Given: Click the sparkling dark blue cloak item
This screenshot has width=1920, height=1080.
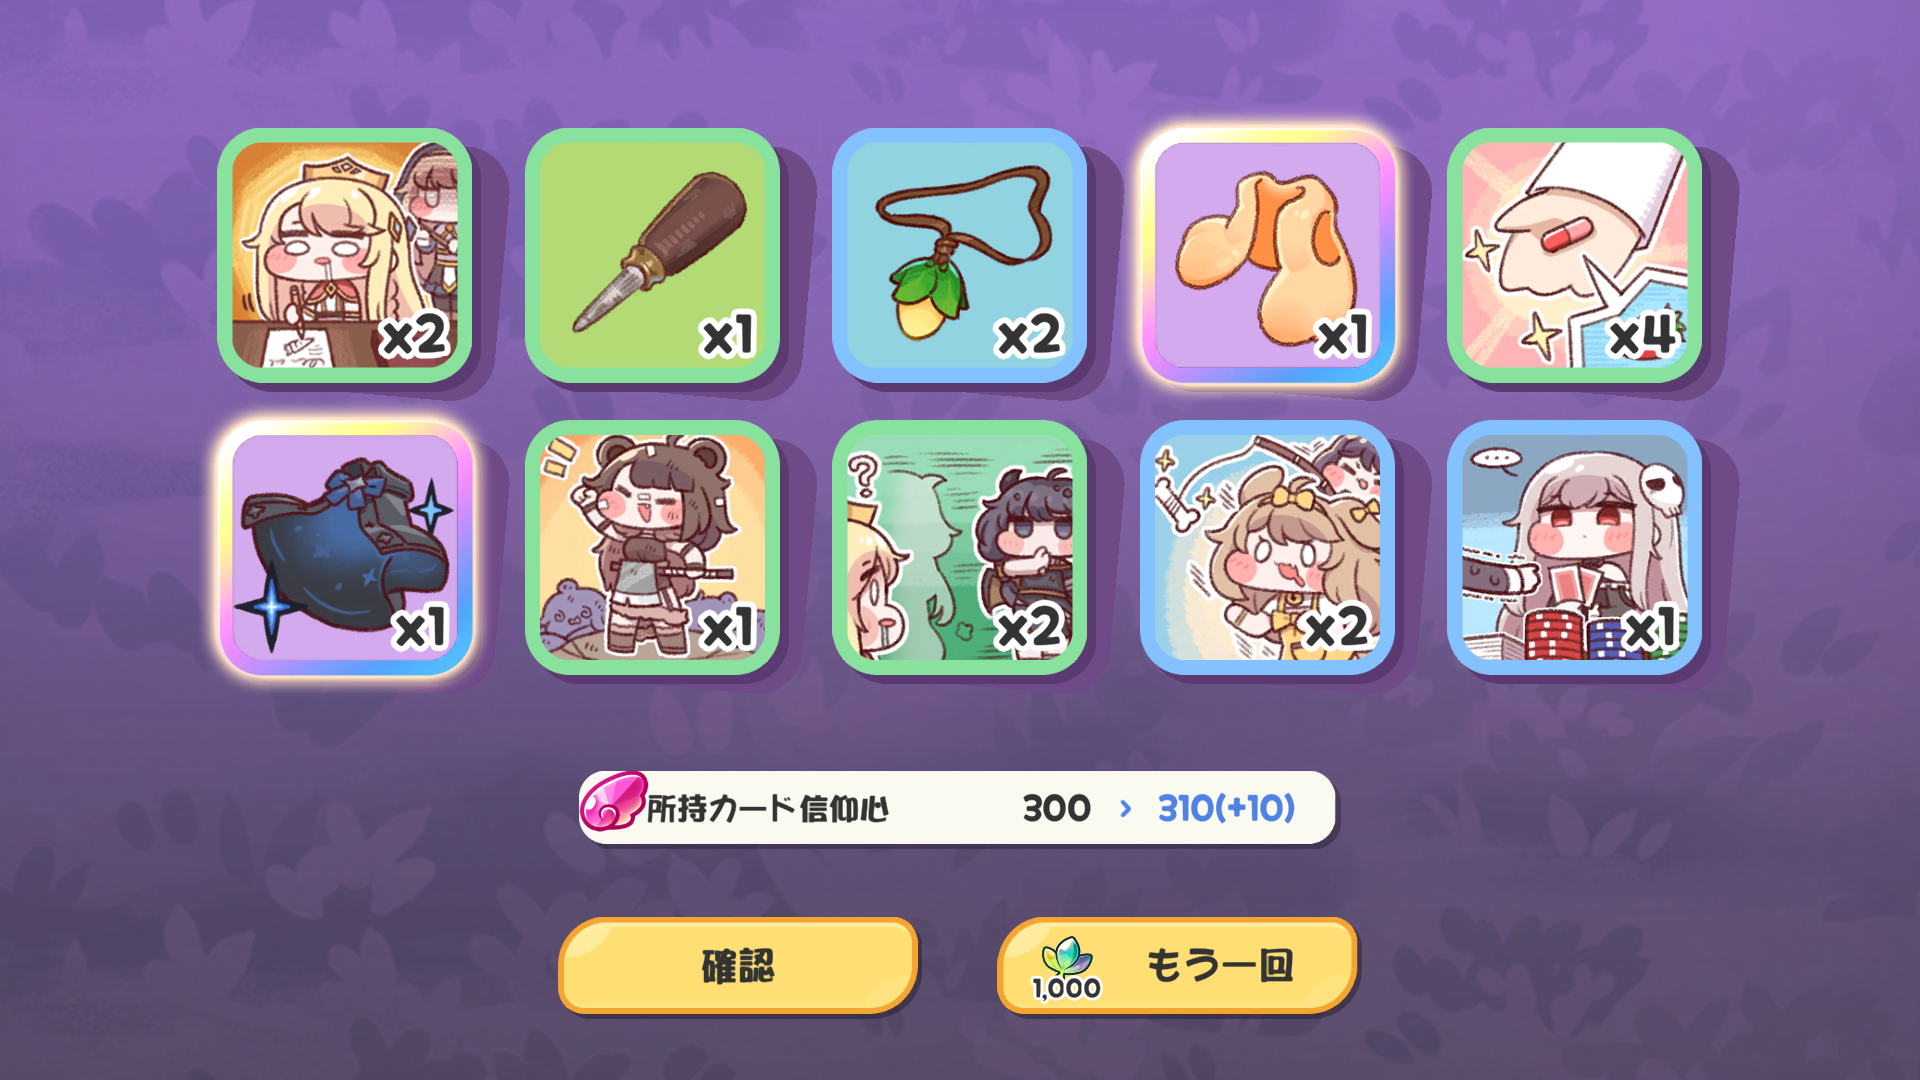Looking at the screenshot, I should pyautogui.click(x=345, y=547).
